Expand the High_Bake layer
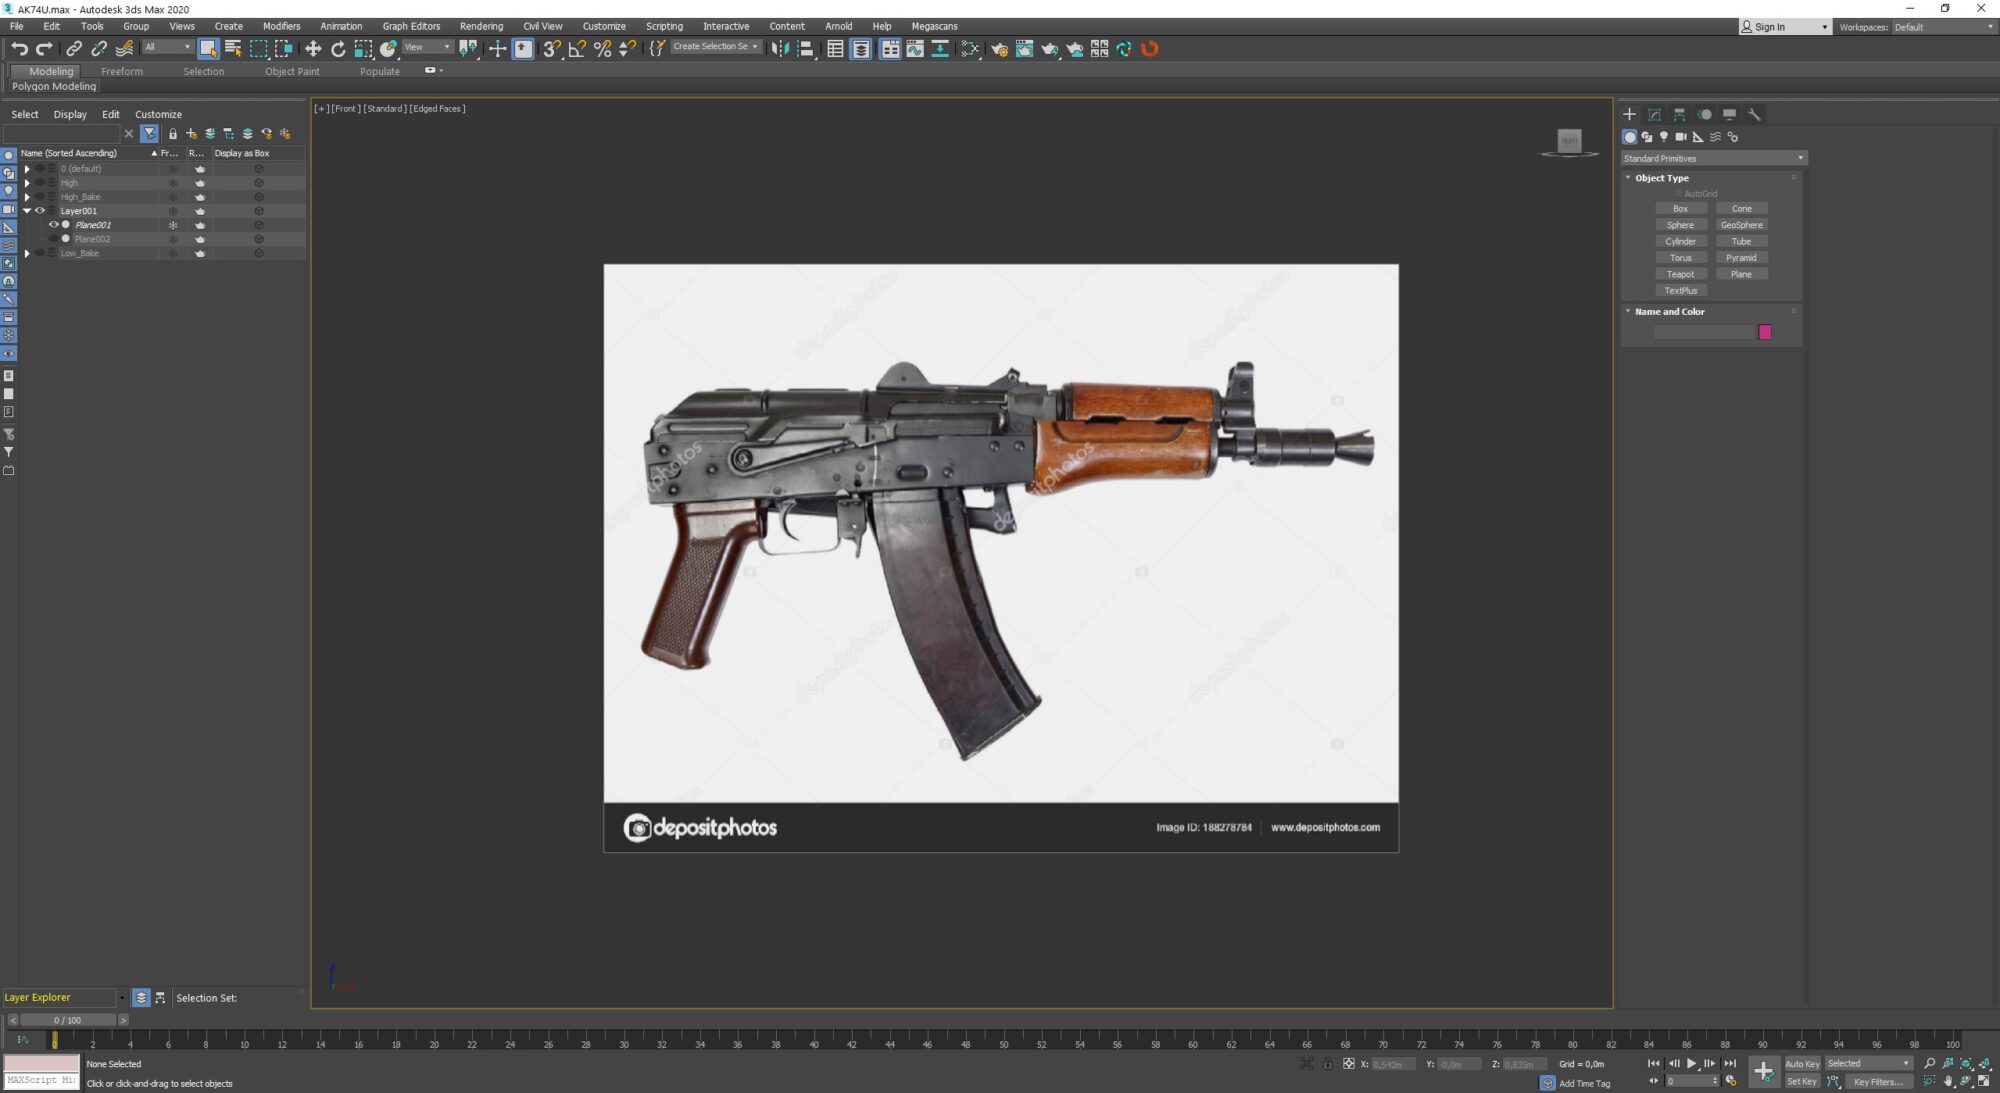 [27, 197]
